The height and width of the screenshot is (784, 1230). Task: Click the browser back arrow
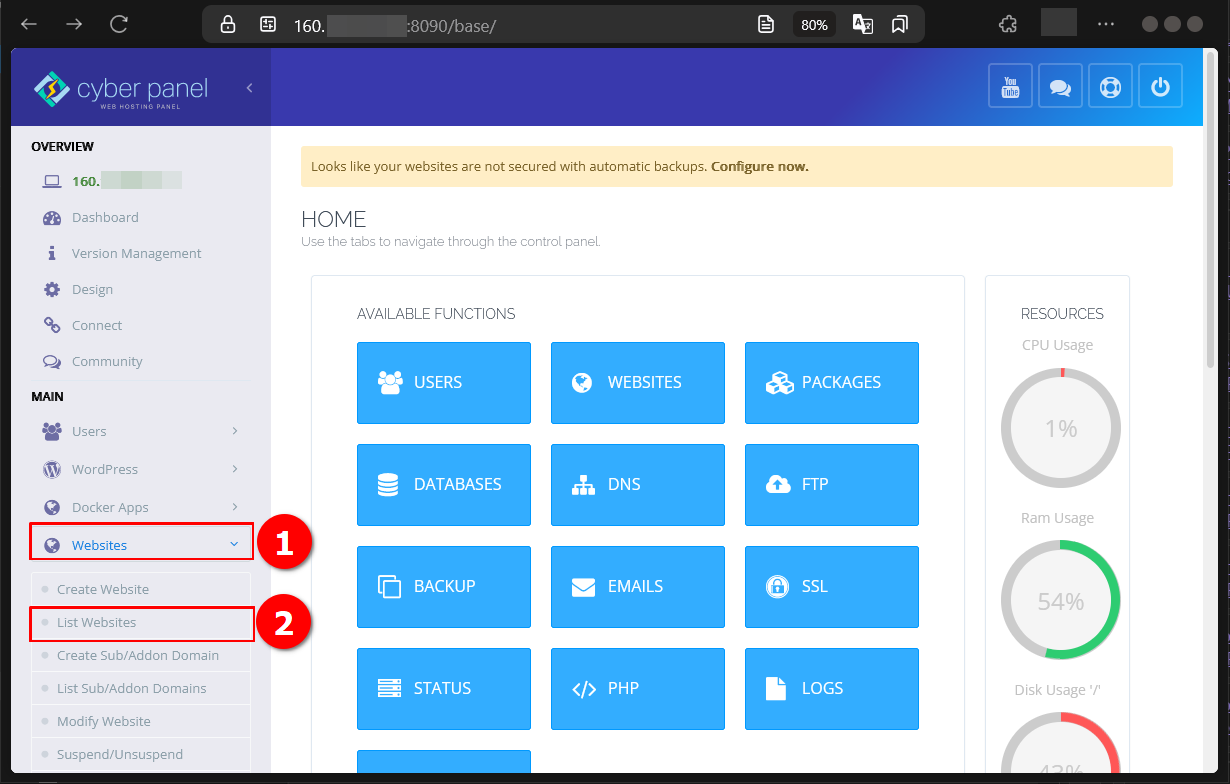click(29, 24)
